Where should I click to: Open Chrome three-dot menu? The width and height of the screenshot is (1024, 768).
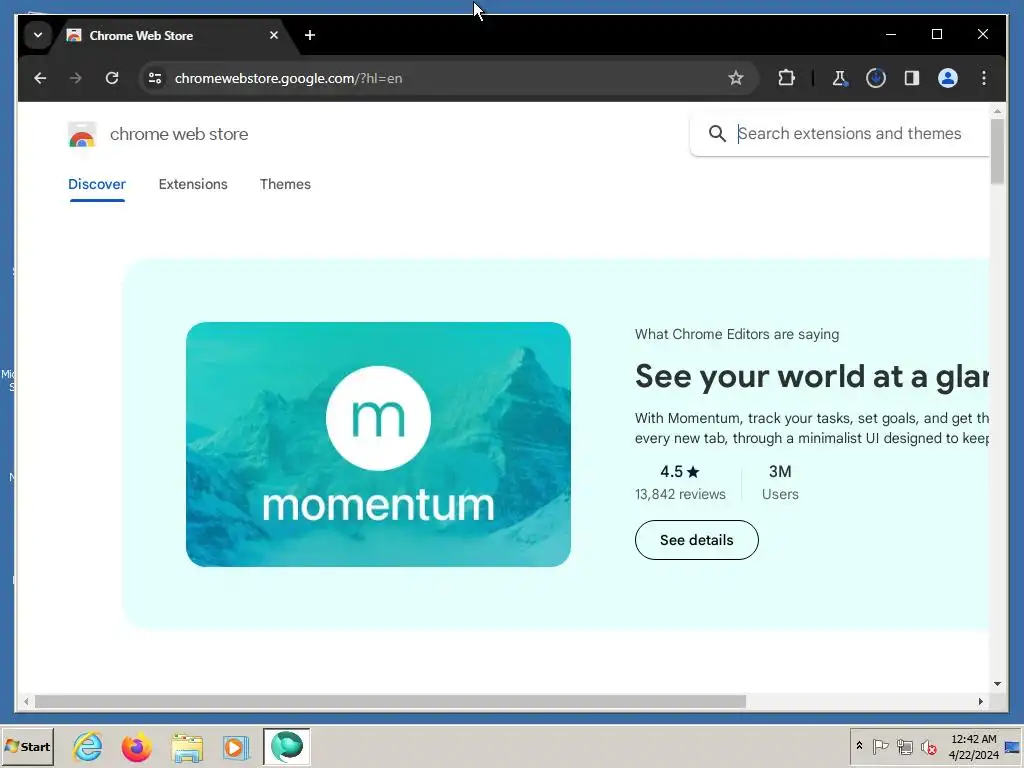pyautogui.click(x=984, y=78)
